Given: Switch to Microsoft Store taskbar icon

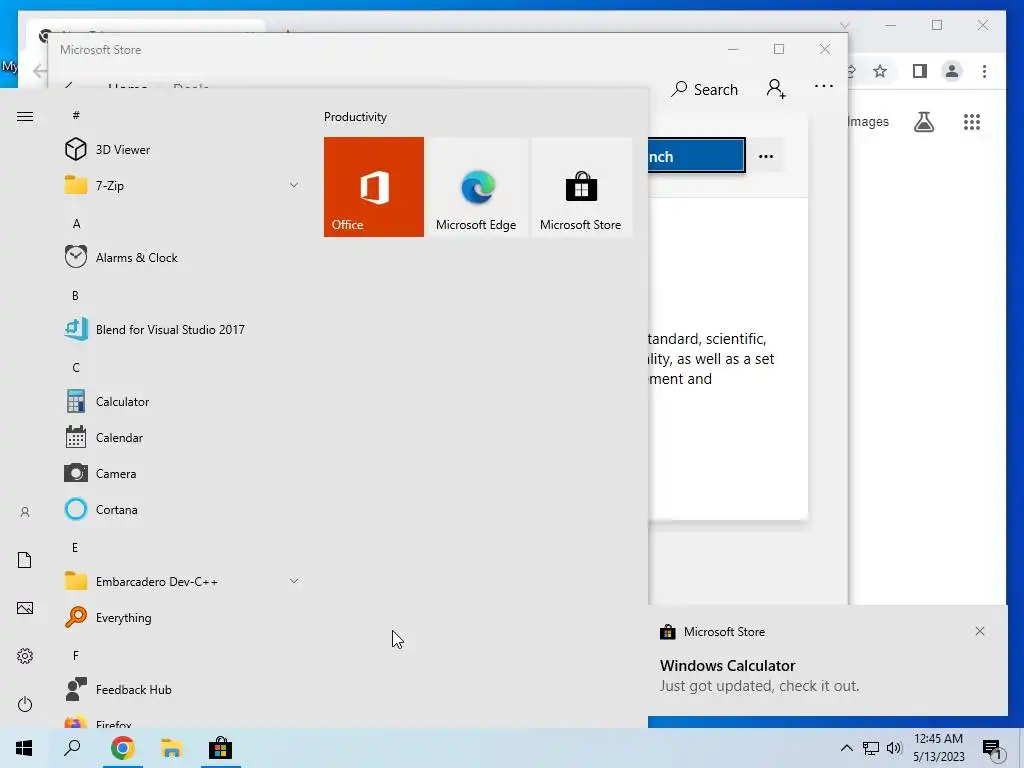Looking at the screenshot, I should [x=220, y=748].
